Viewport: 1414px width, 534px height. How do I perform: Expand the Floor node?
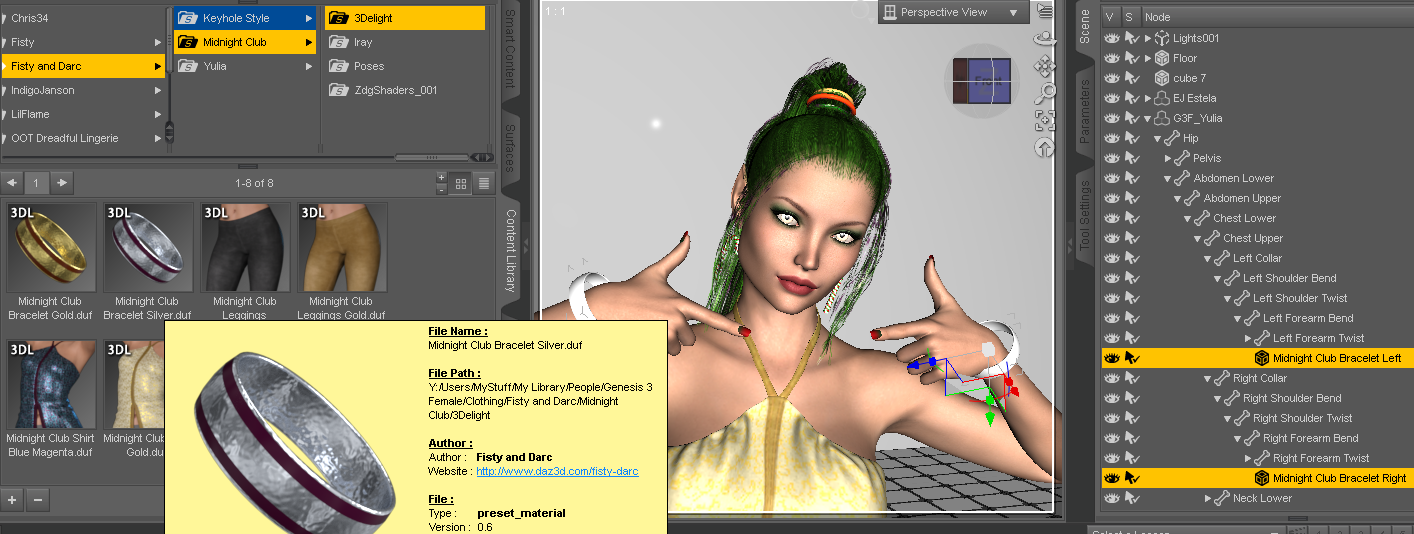tap(1148, 58)
